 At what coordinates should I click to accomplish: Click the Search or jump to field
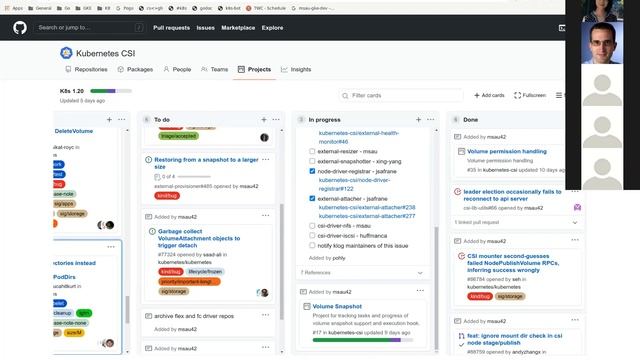90,28
